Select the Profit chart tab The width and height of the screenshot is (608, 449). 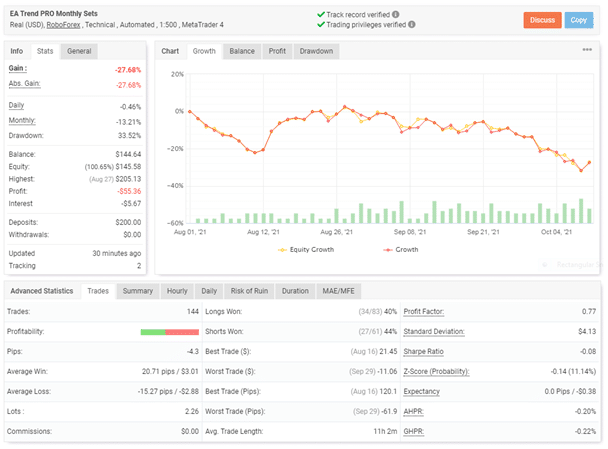[x=276, y=50]
